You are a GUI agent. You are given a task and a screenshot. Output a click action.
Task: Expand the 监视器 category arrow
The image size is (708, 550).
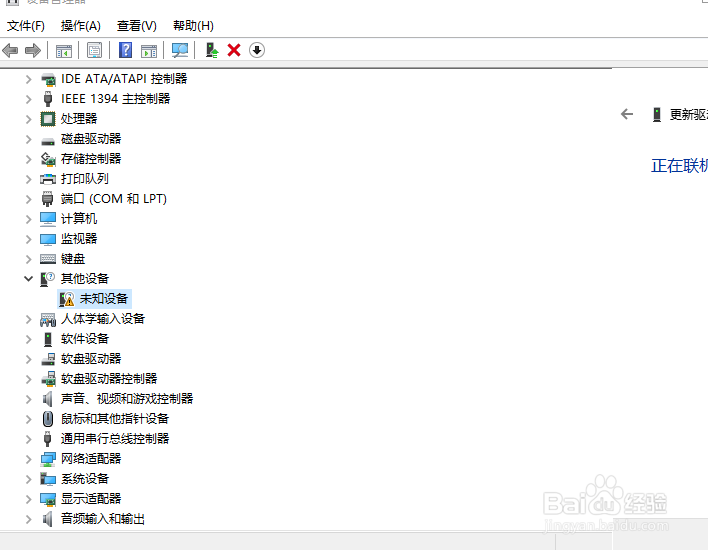point(28,239)
